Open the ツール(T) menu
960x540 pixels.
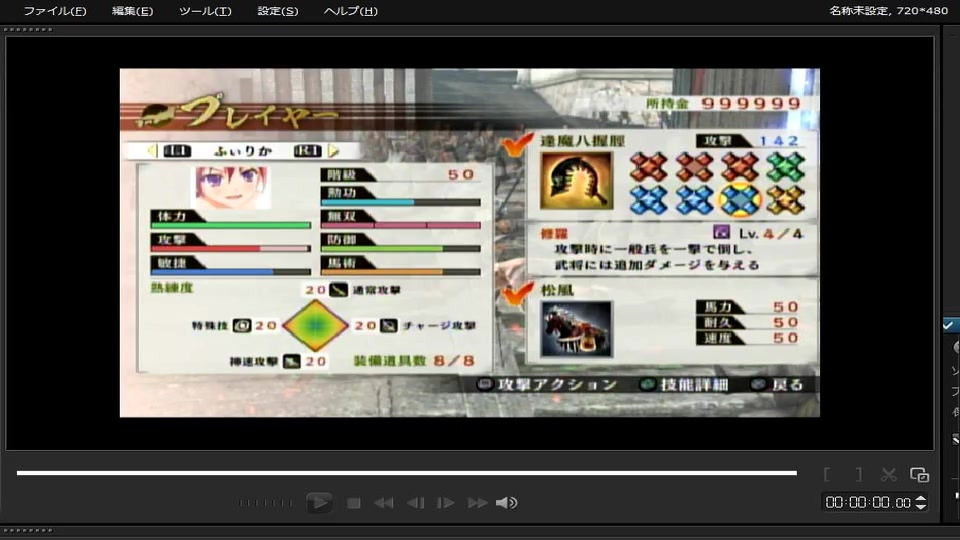click(205, 11)
